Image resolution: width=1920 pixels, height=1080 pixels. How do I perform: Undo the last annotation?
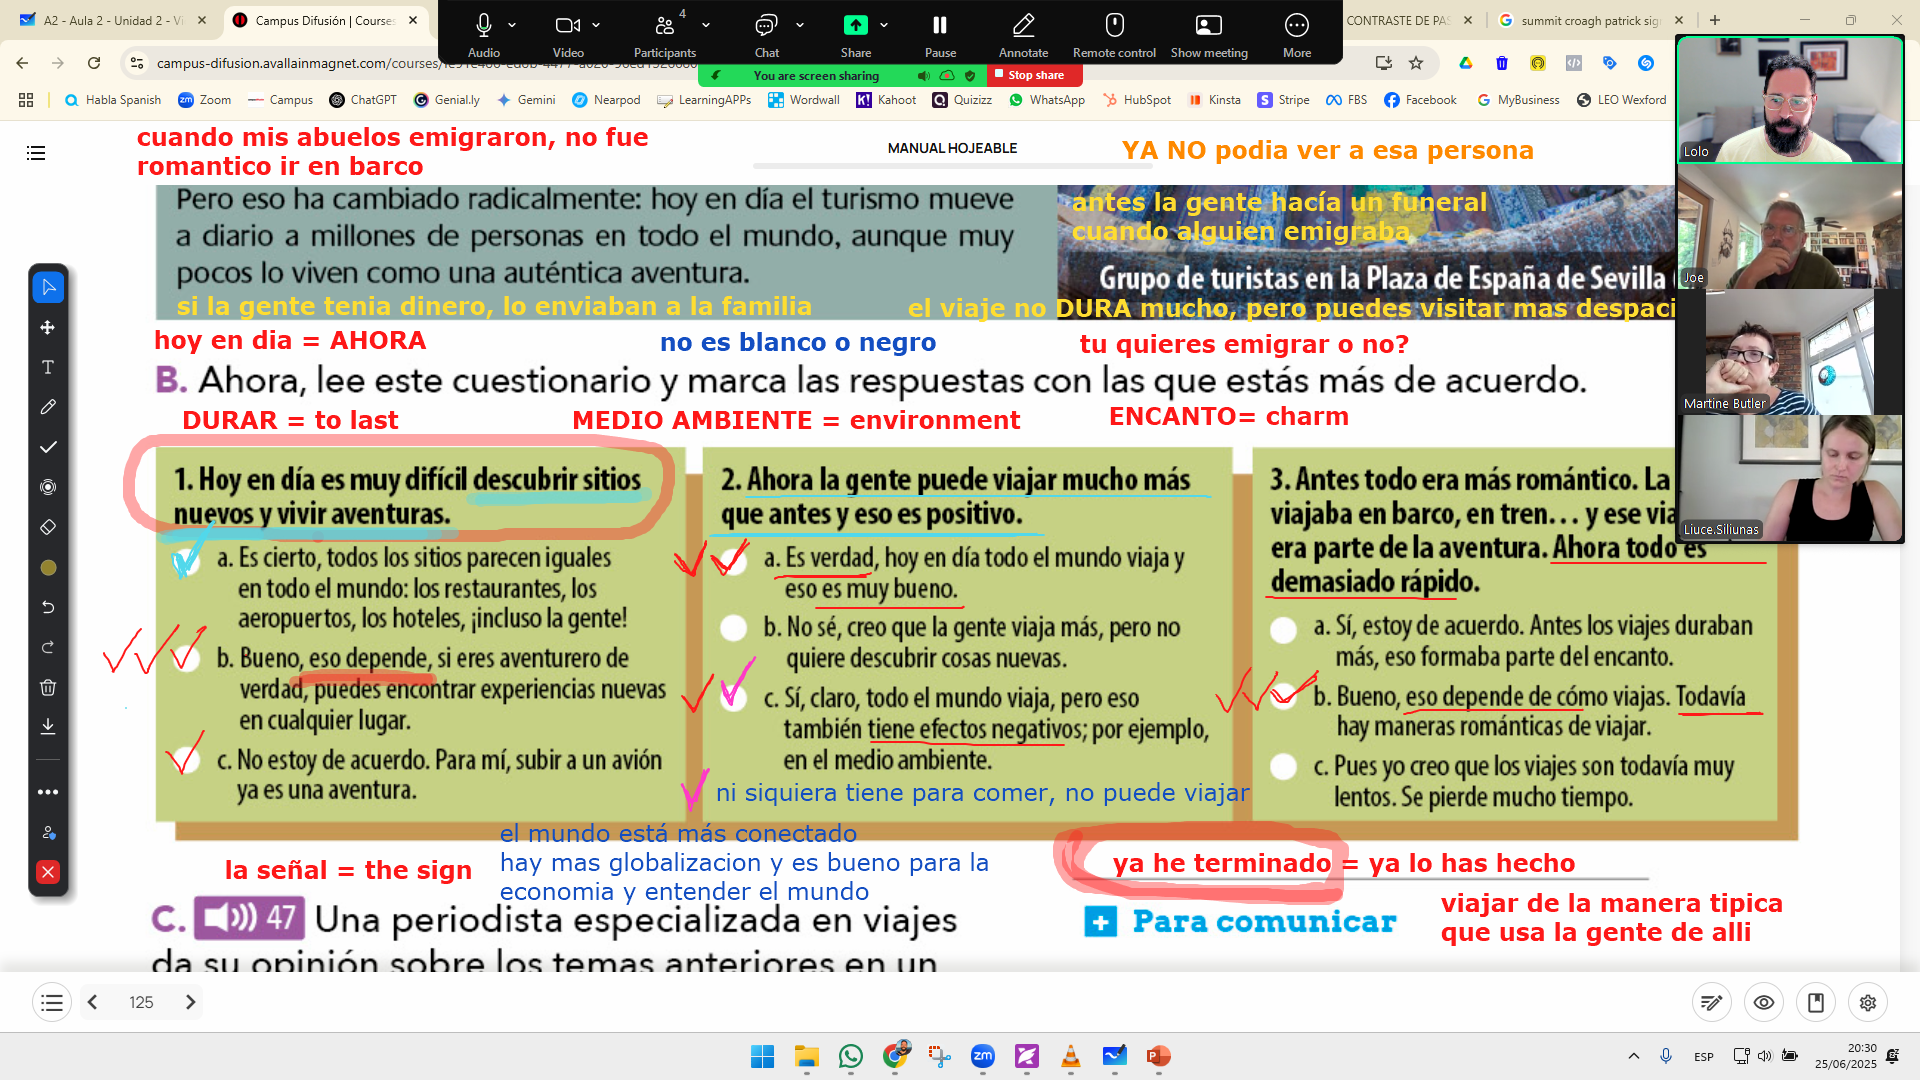click(48, 607)
